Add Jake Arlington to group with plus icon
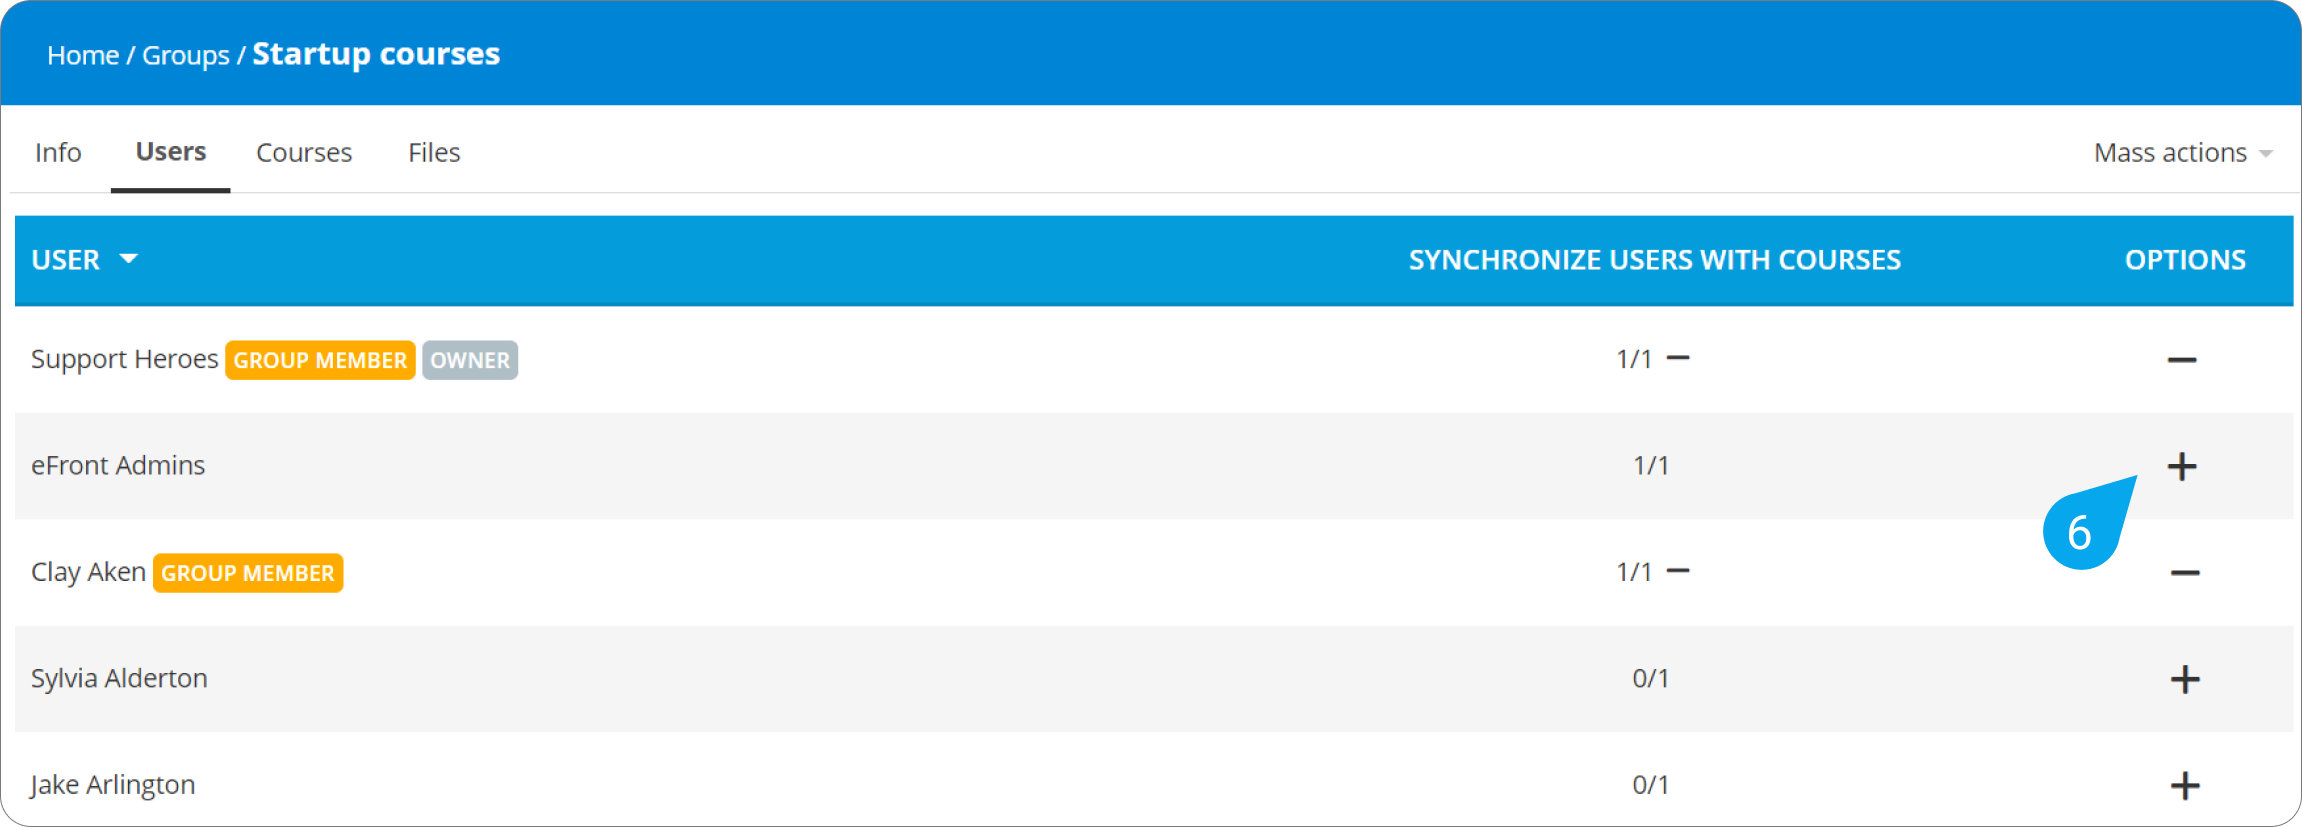The width and height of the screenshot is (2302, 827). pos(2184,785)
